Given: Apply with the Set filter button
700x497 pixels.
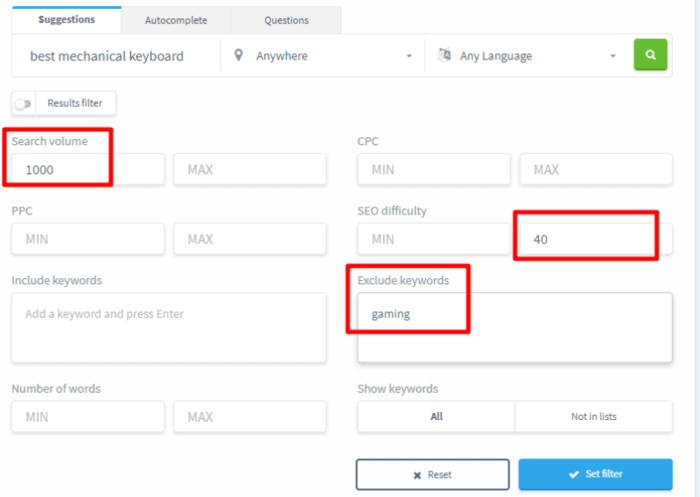Looking at the screenshot, I should coord(595,474).
